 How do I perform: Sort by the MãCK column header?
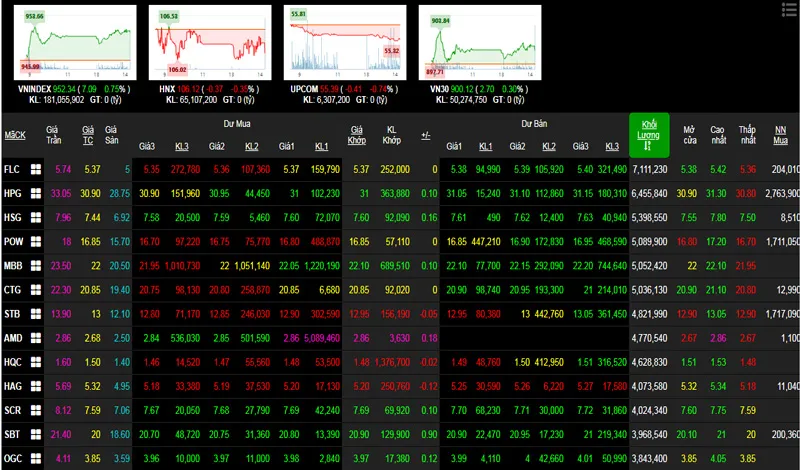[15, 135]
